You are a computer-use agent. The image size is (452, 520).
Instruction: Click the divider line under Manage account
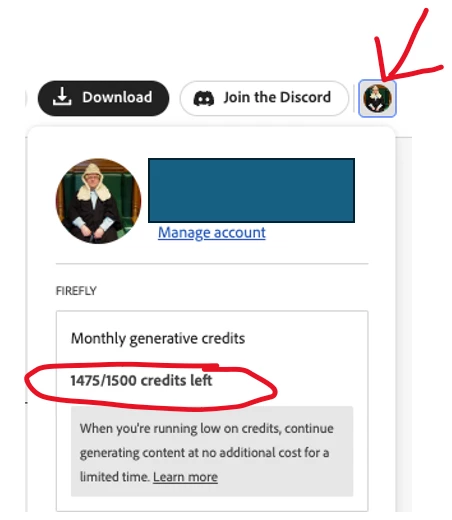click(212, 264)
